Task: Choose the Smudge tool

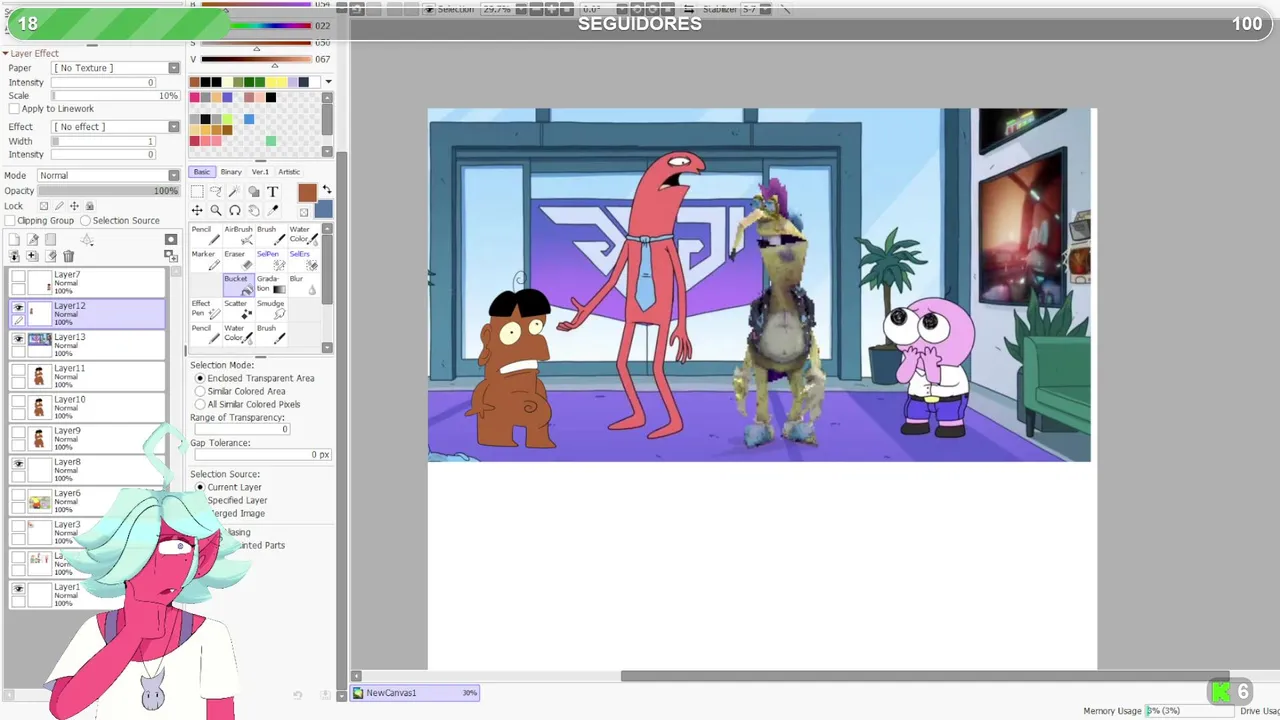Action: (x=271, y=310)
